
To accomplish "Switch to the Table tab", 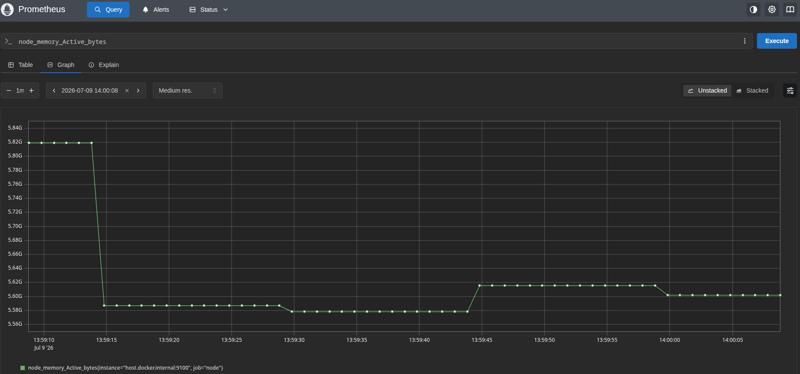I will point(20,65).
